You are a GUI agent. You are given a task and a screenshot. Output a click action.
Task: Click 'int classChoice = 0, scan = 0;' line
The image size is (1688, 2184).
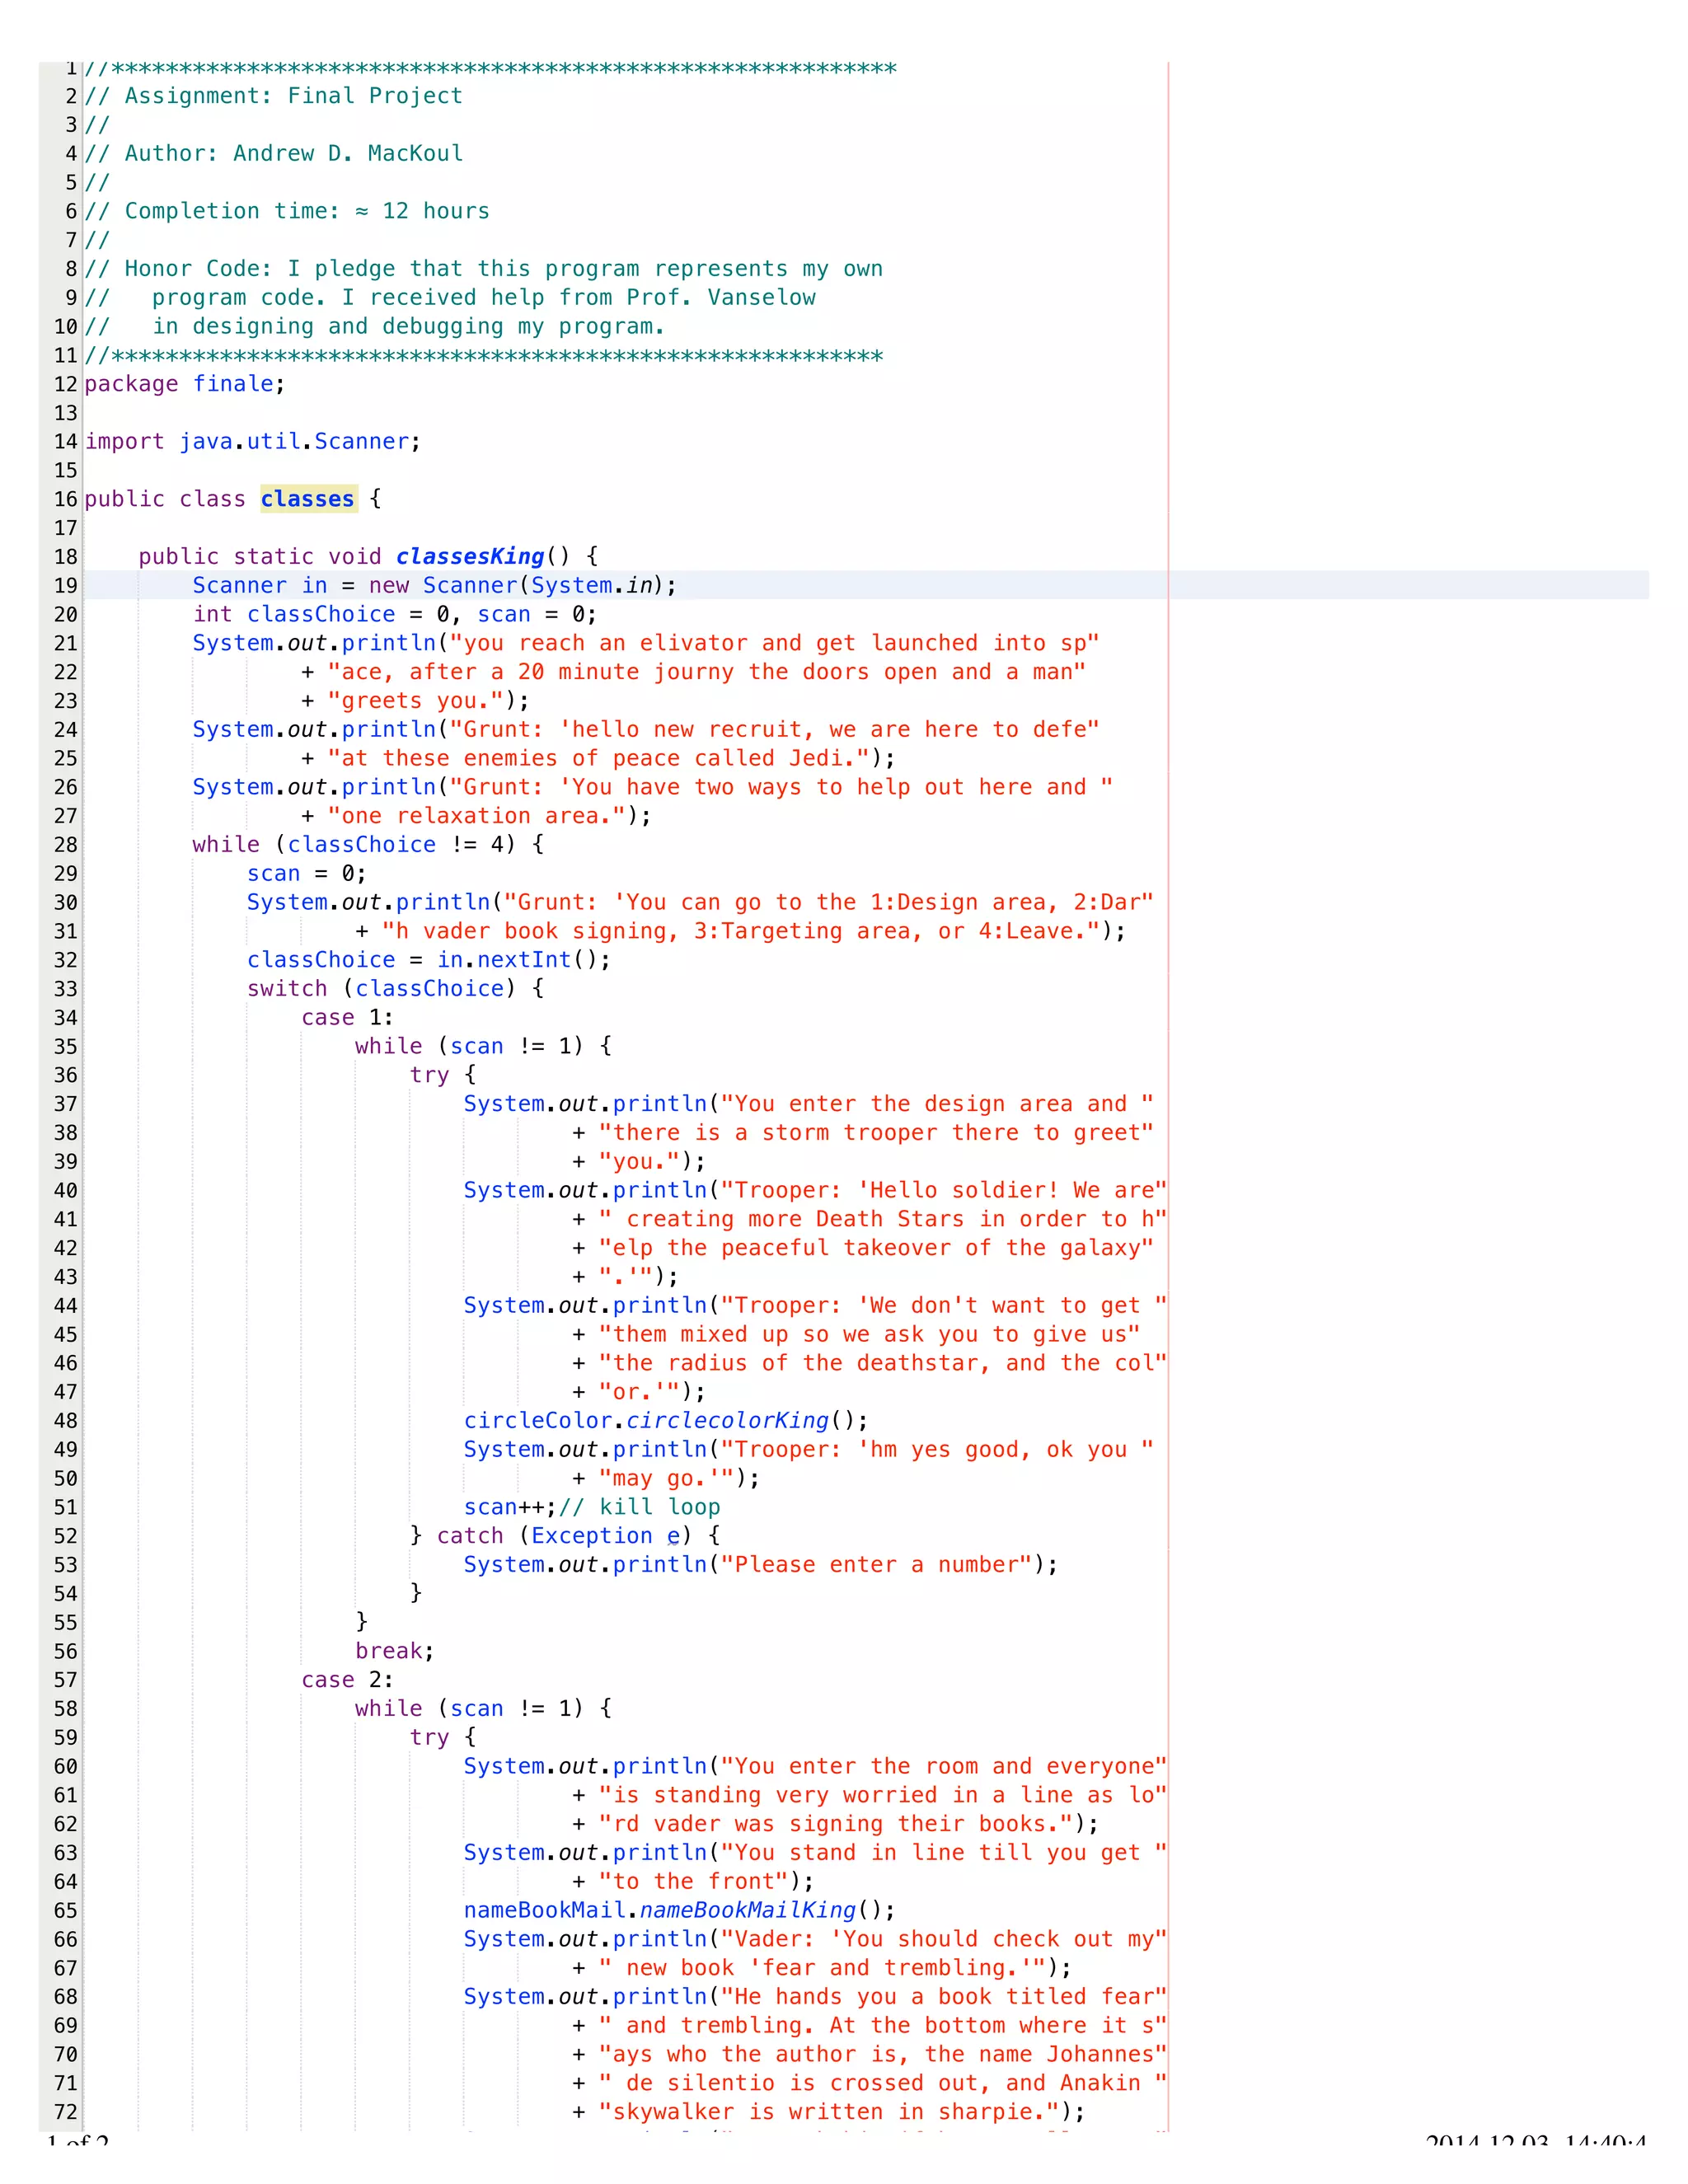(395, 615)
